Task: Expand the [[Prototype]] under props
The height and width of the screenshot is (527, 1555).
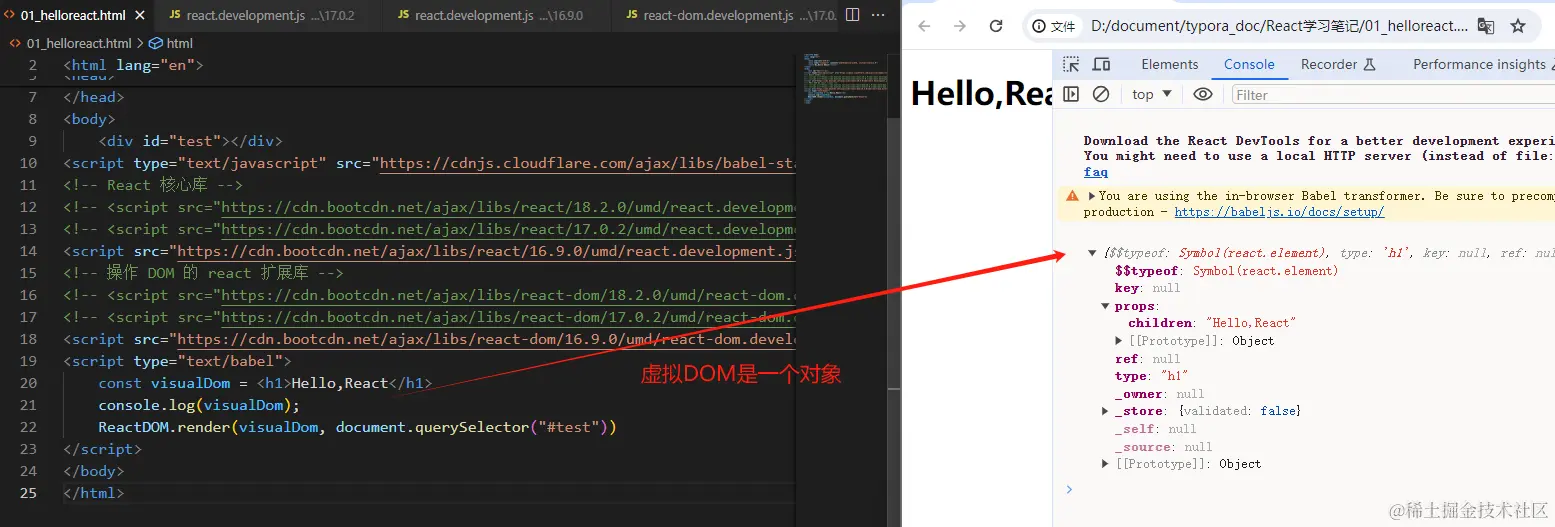Action: click(x=1119, y=341)
